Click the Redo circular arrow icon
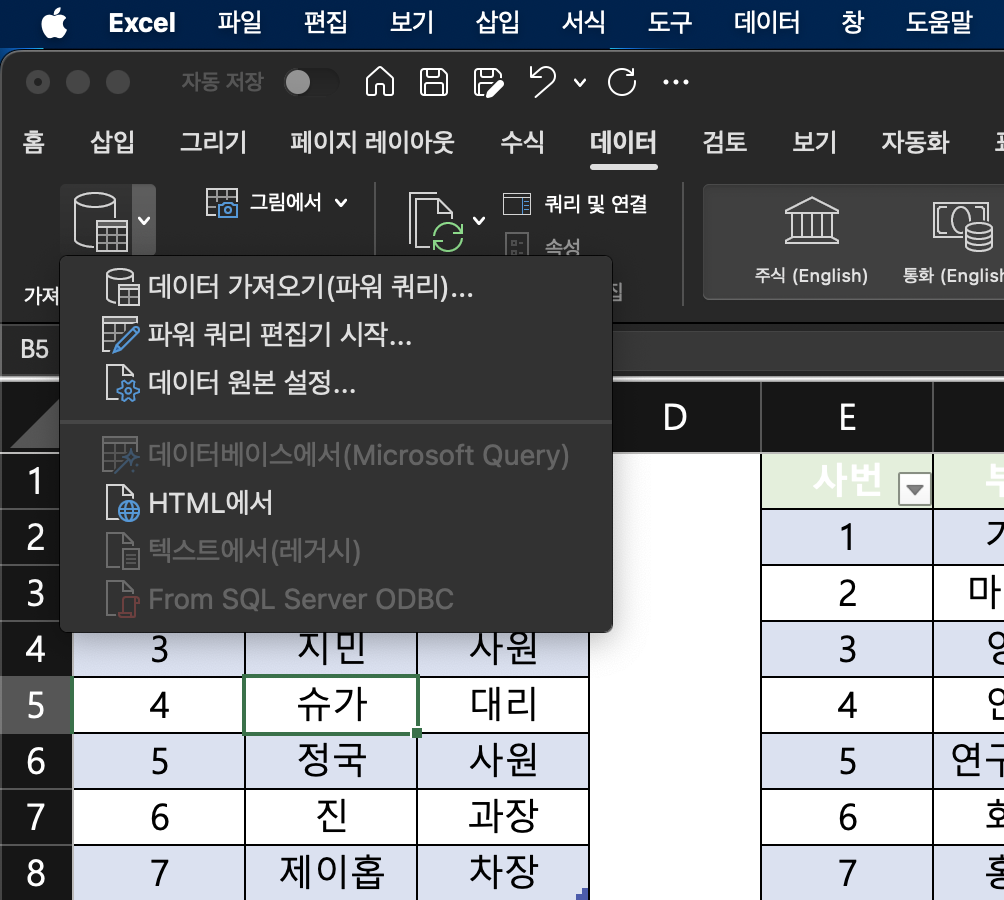Screen dimensions: 1004x900 622,82
